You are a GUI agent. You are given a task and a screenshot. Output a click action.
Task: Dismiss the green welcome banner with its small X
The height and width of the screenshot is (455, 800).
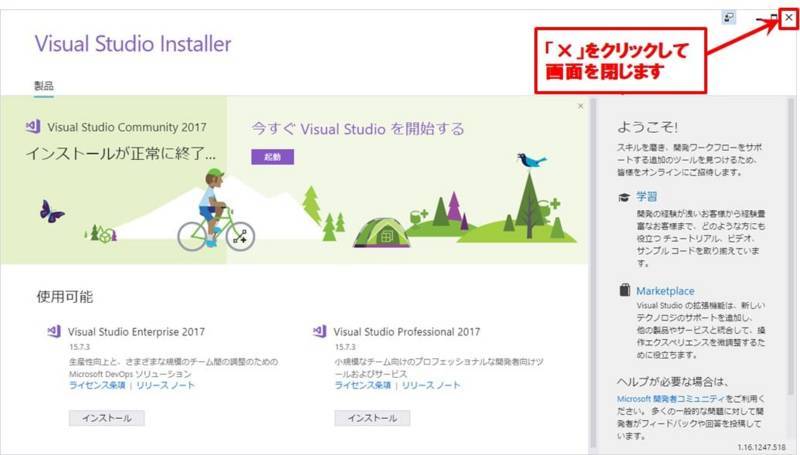(x=580, y=106)
